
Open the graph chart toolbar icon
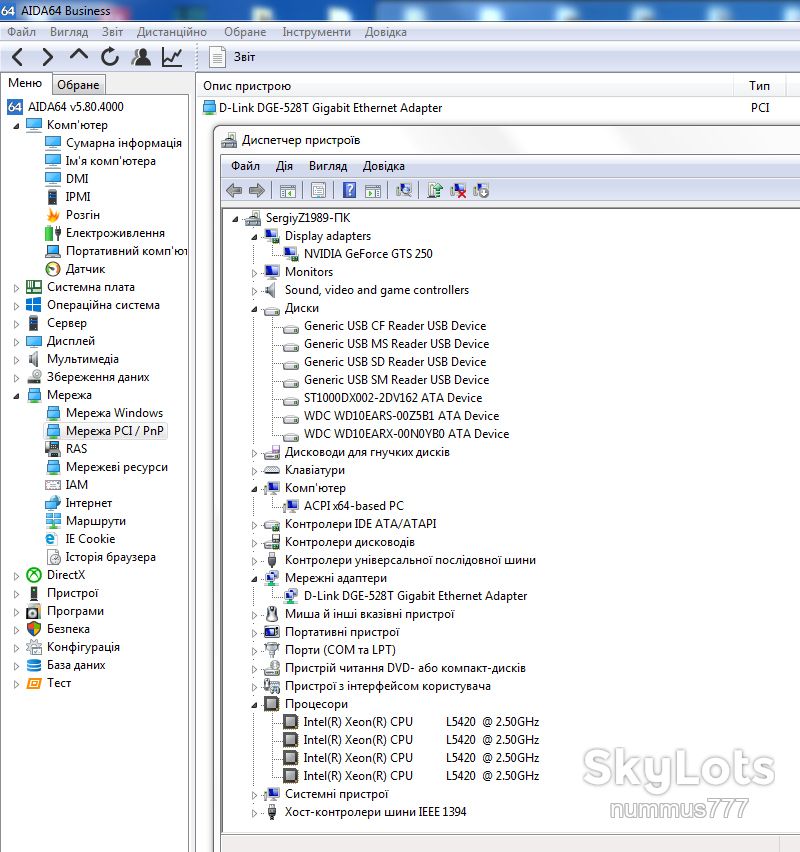click(172, 57)
